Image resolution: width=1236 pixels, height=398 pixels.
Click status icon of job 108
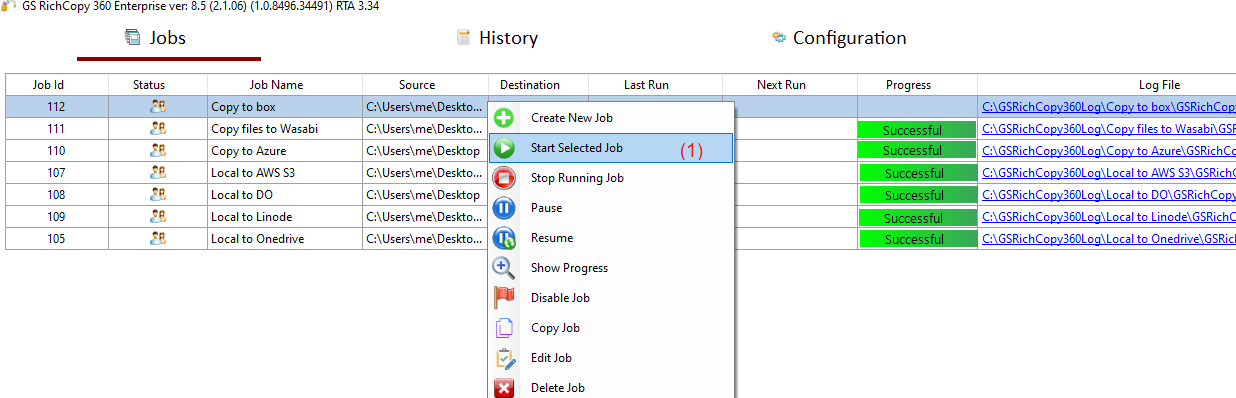point(158,194)
